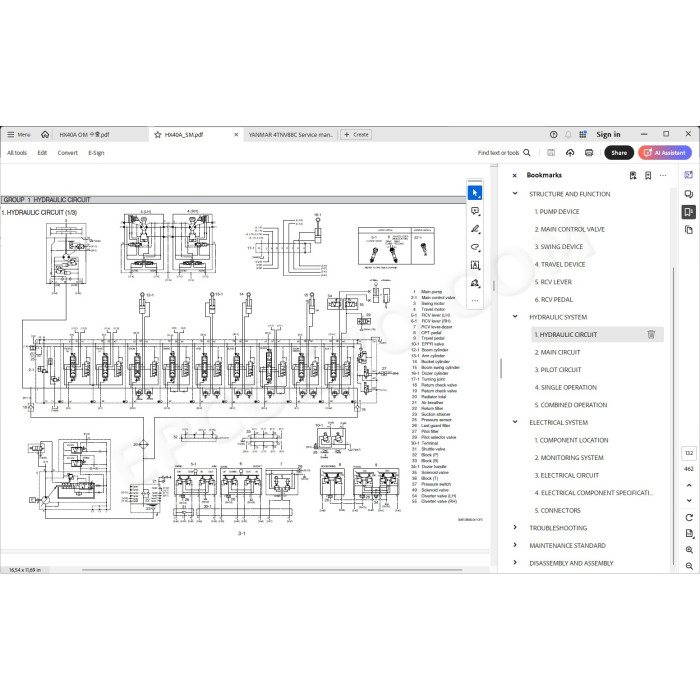This screenshot has height=700, width=700.
Task: Close the HX40A_SM.pdf tab
Action: click(236, 134)
